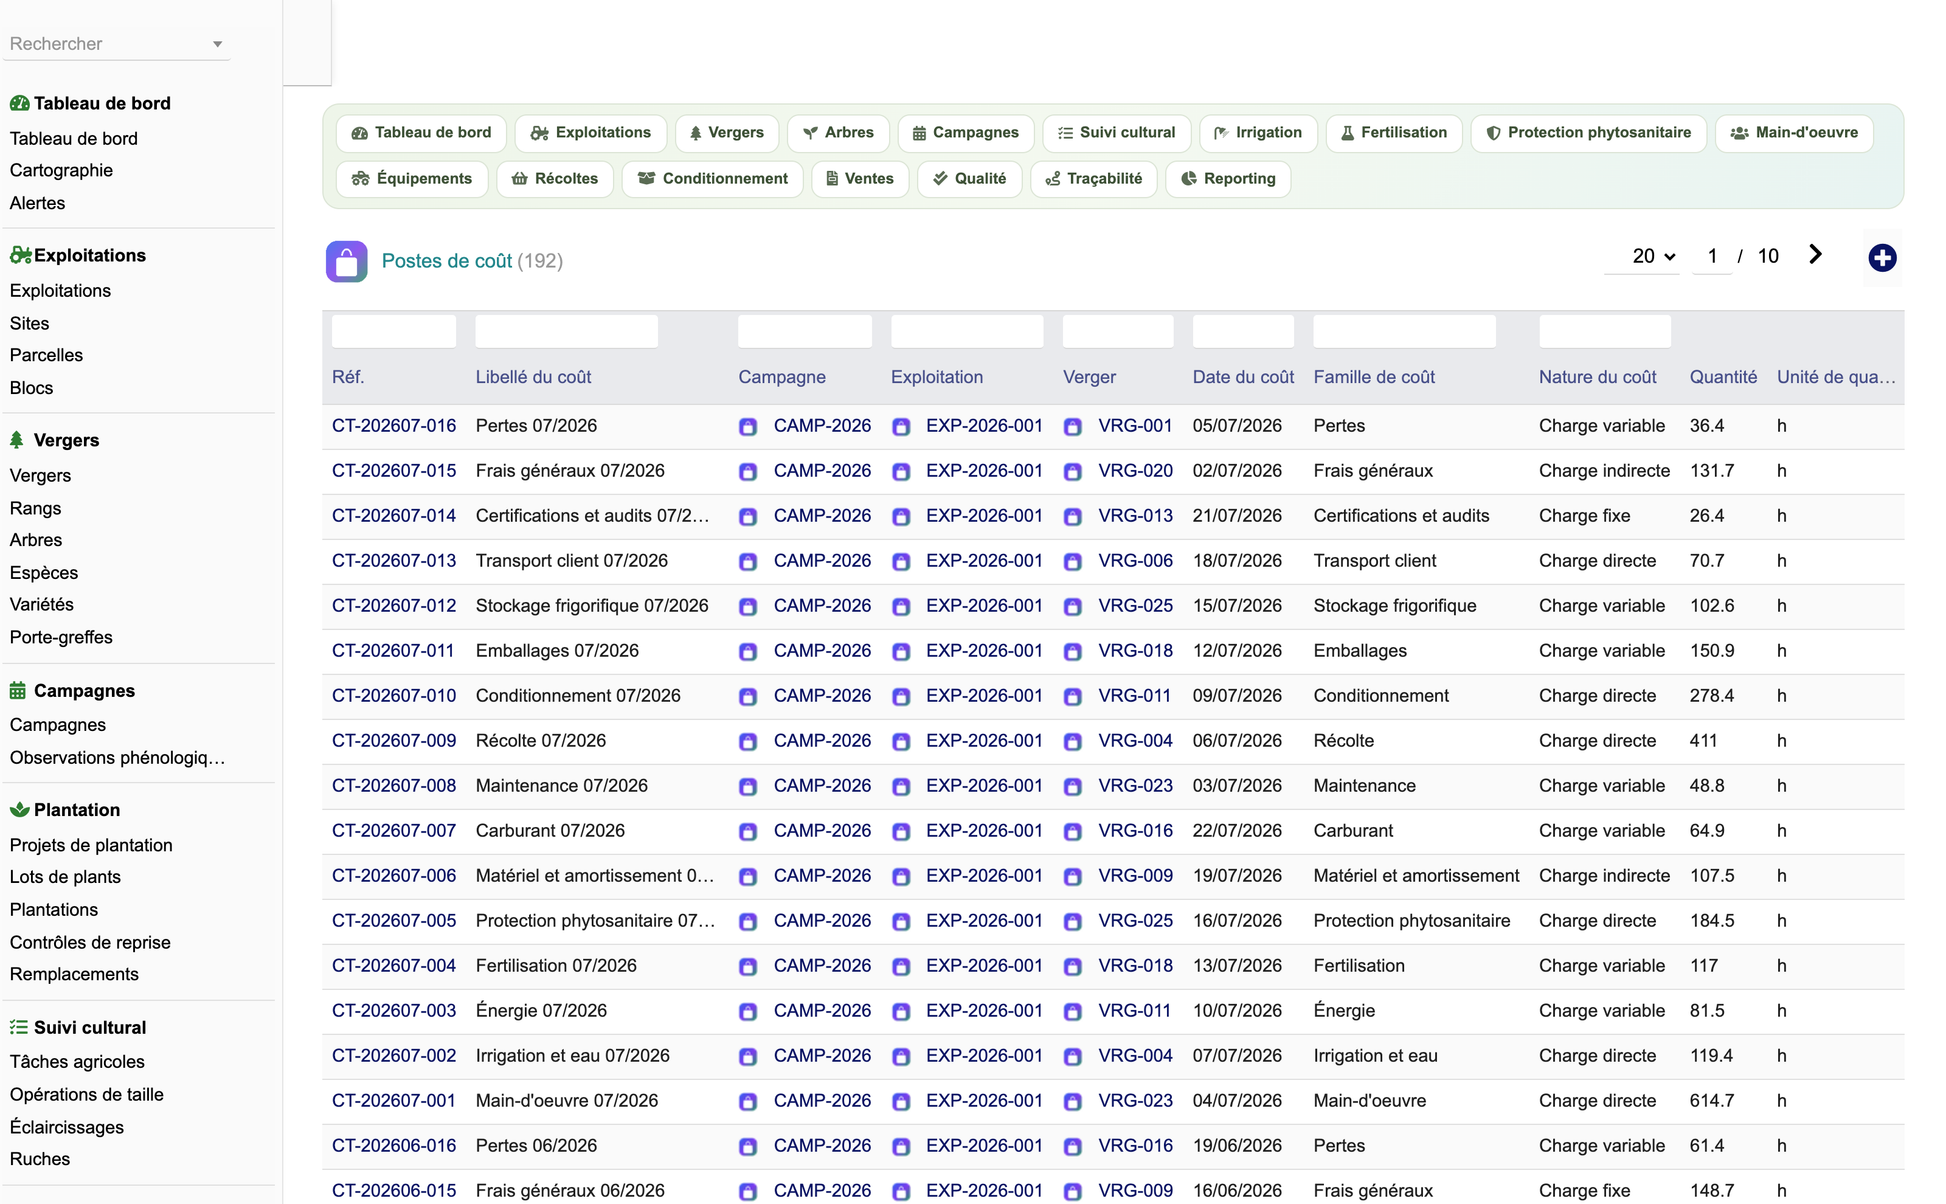Switch to the Vergers top tab
The width and height of the screenshot is (1946, 1204).
pos(727,133)
